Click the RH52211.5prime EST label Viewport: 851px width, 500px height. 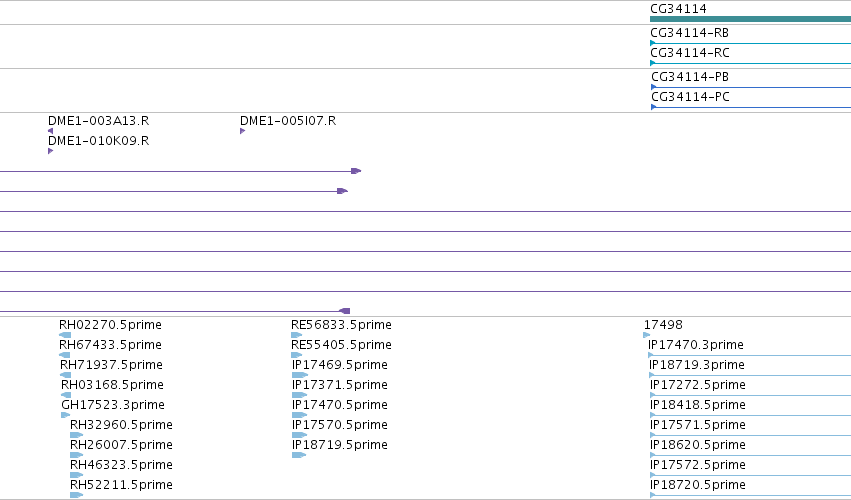pyautogui.click(x=121, y=484)
